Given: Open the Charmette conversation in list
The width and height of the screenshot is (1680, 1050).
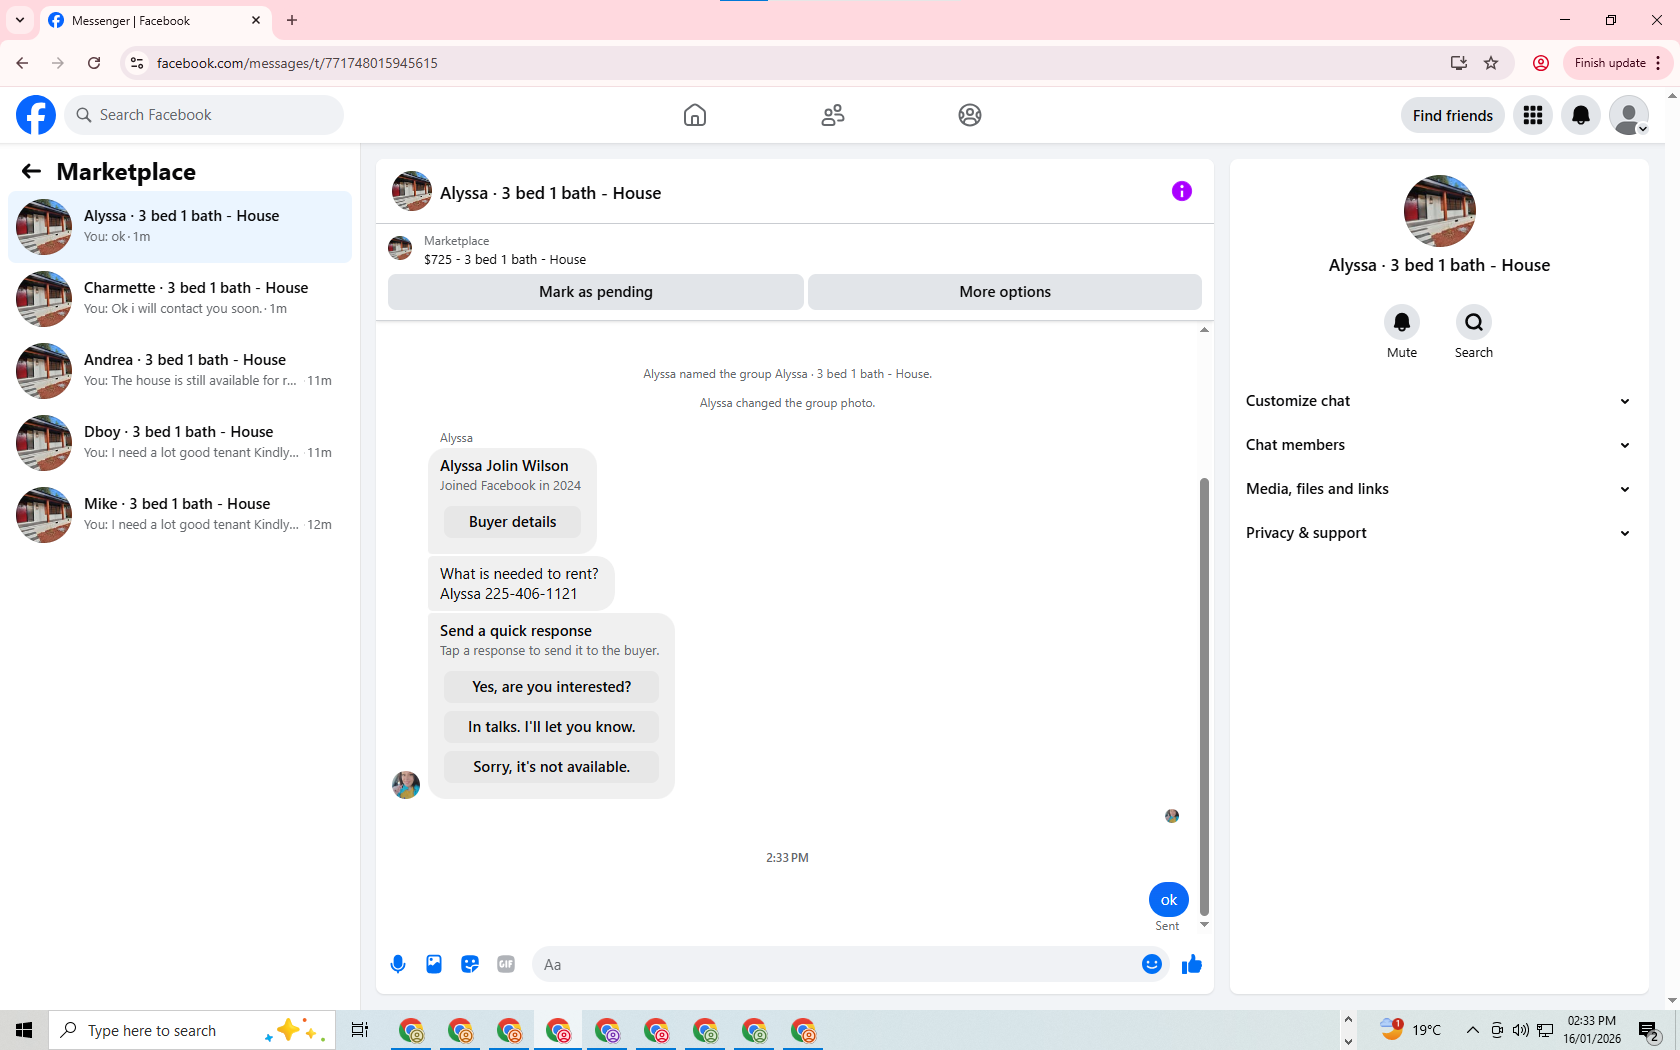Looking at the screenshot, I should click(180, 299).
